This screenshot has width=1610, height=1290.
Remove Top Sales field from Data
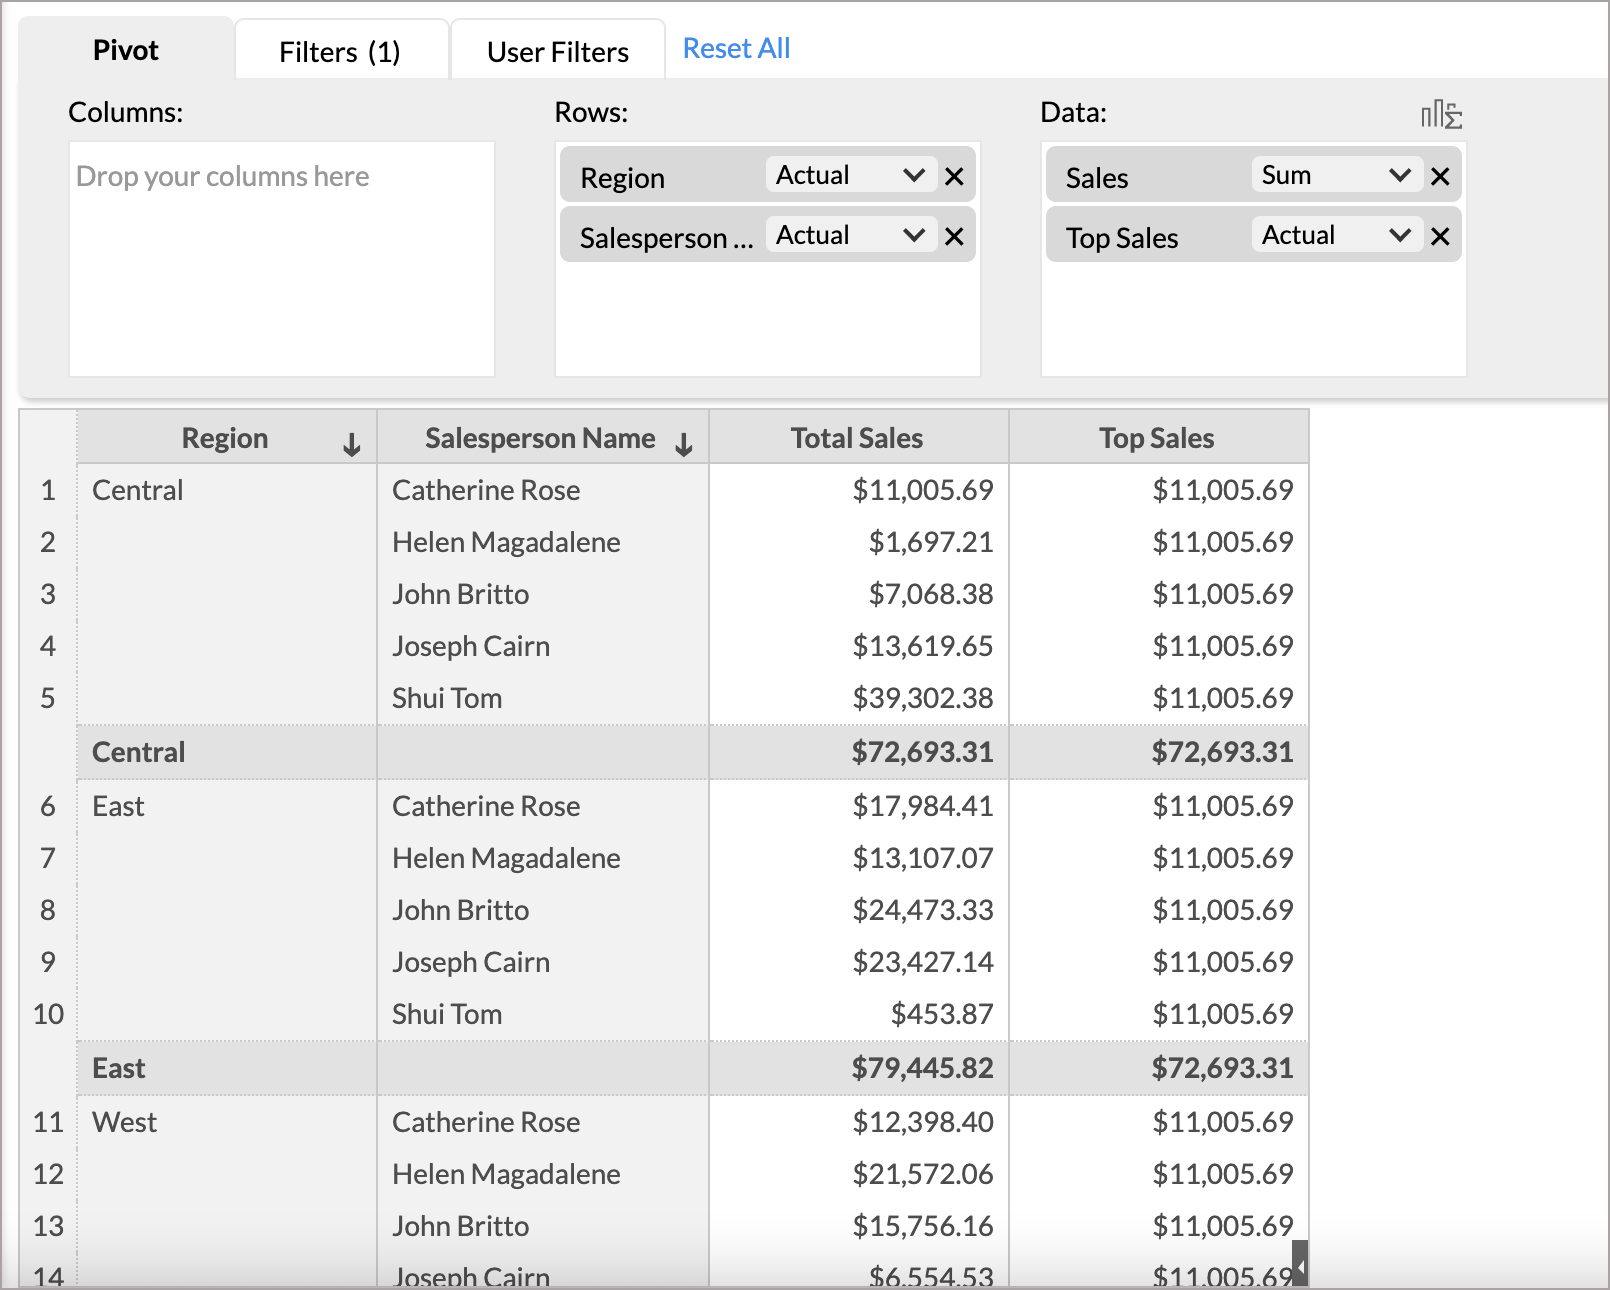click(1440, 237)
